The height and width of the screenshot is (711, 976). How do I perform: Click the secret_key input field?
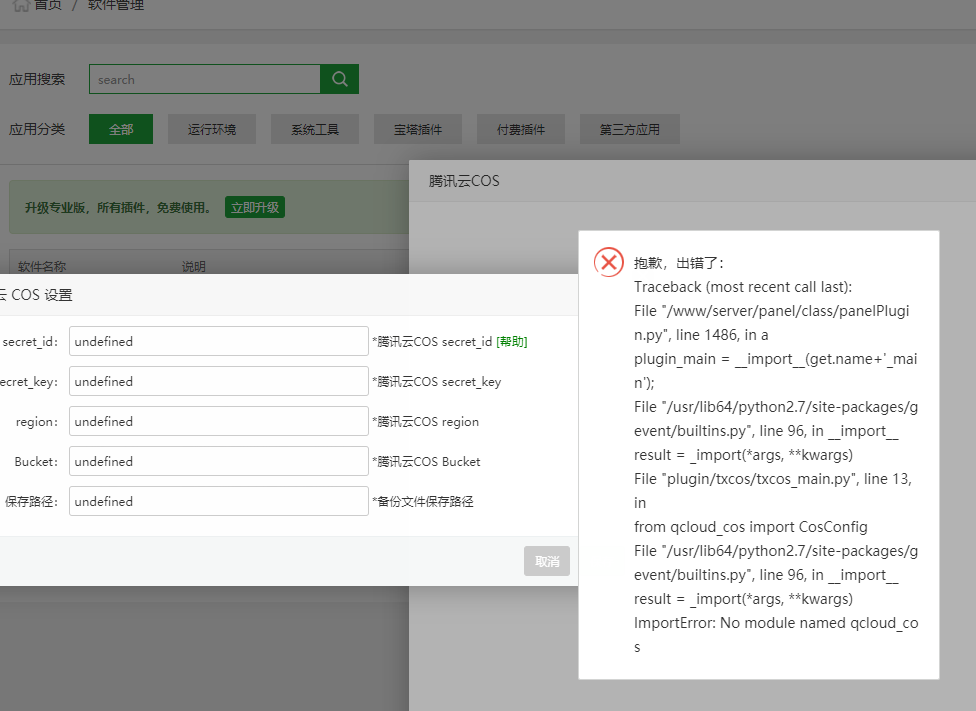[x=218, y=381]
